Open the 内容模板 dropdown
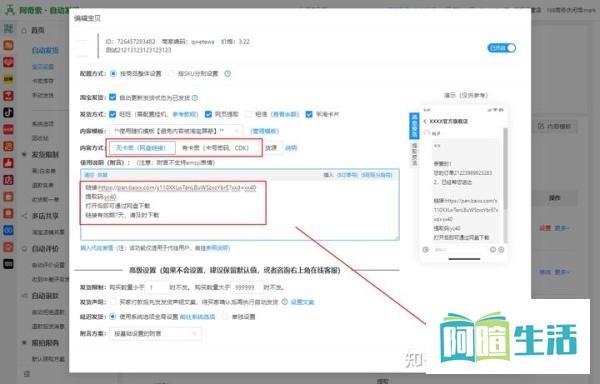Screen dimensions: 600x384 [x=176, y=131]
